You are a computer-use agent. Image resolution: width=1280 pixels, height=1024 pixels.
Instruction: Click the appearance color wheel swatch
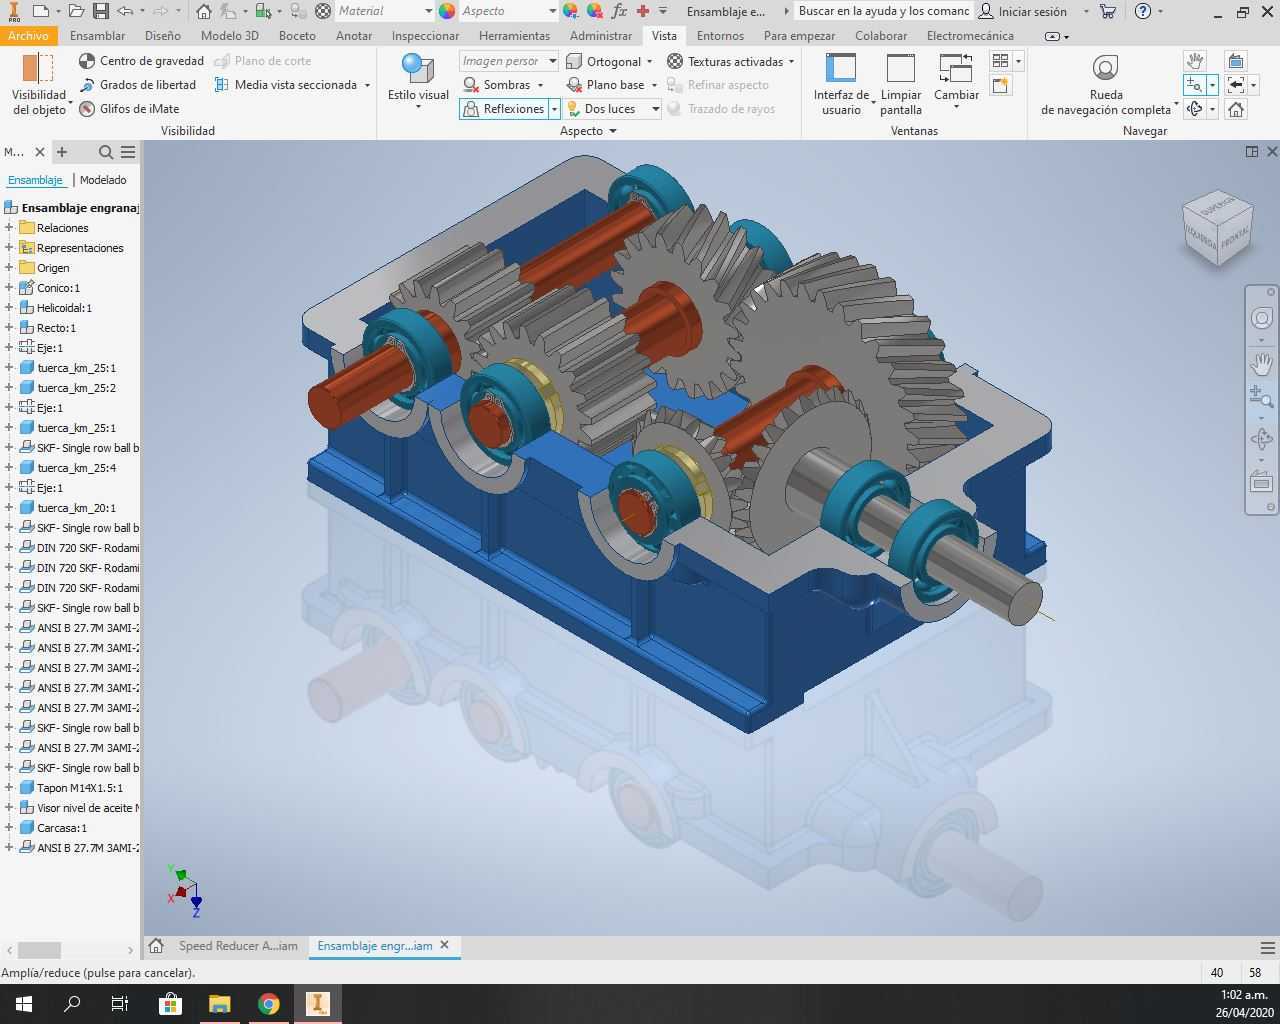tap(447, 11)
